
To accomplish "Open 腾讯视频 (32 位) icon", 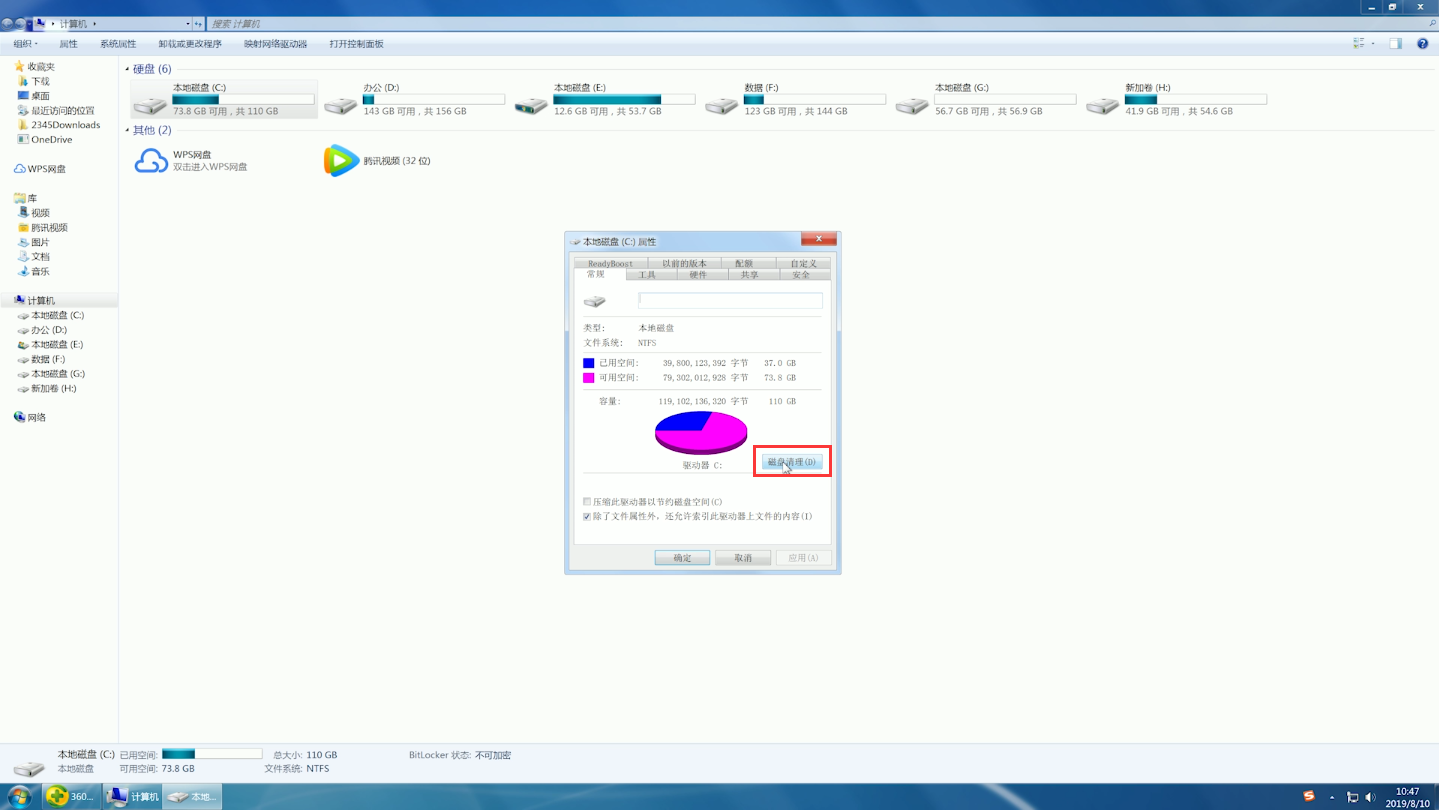I will pyautogui.click(x=341, y=161).
